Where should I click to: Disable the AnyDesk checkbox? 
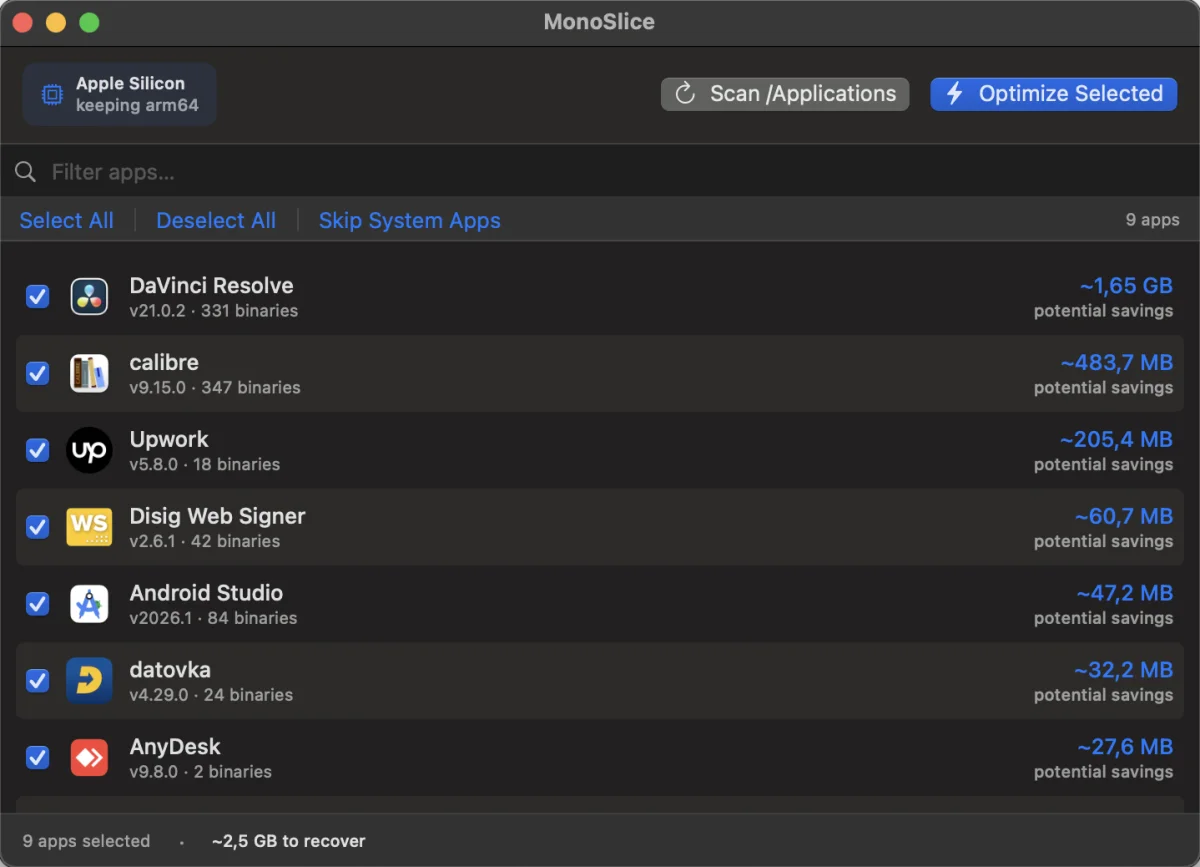point(37,758)
